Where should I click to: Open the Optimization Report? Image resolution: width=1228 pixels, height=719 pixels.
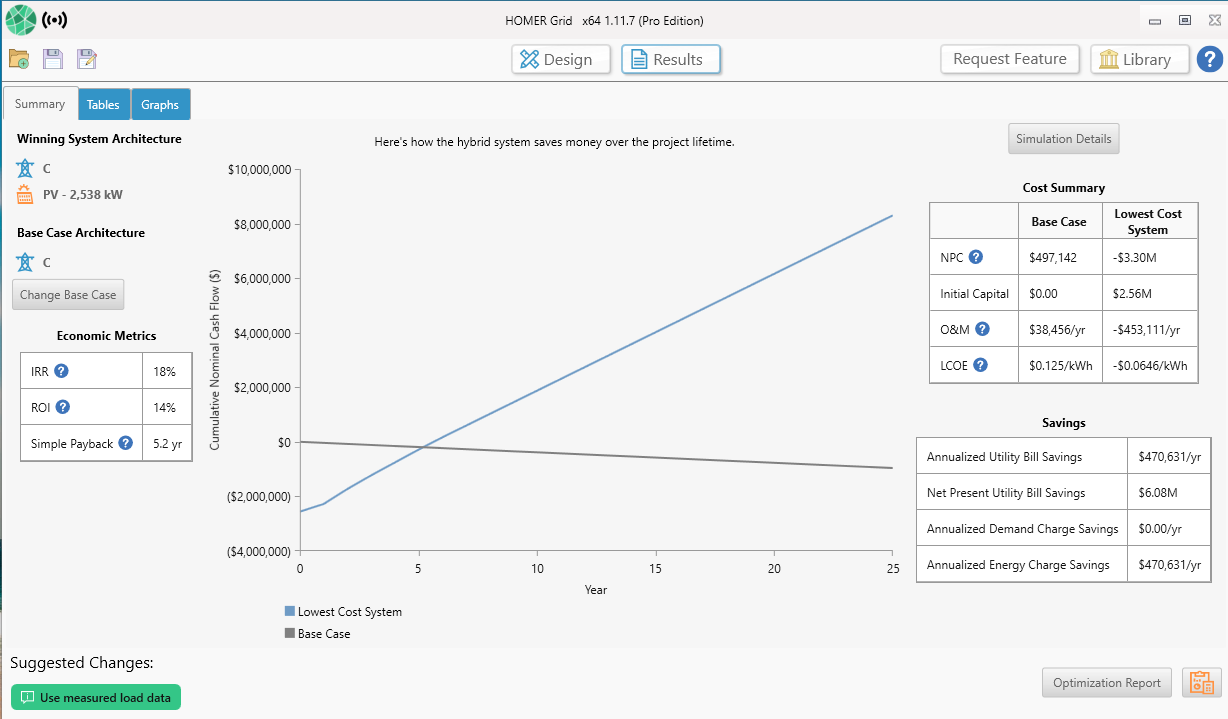(x=1107, y=683)
